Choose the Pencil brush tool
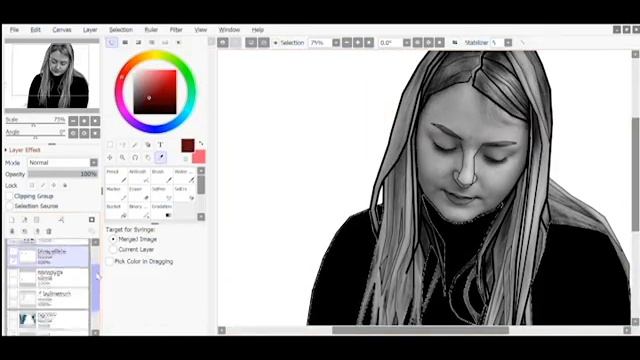 click(x=116, y=176)
